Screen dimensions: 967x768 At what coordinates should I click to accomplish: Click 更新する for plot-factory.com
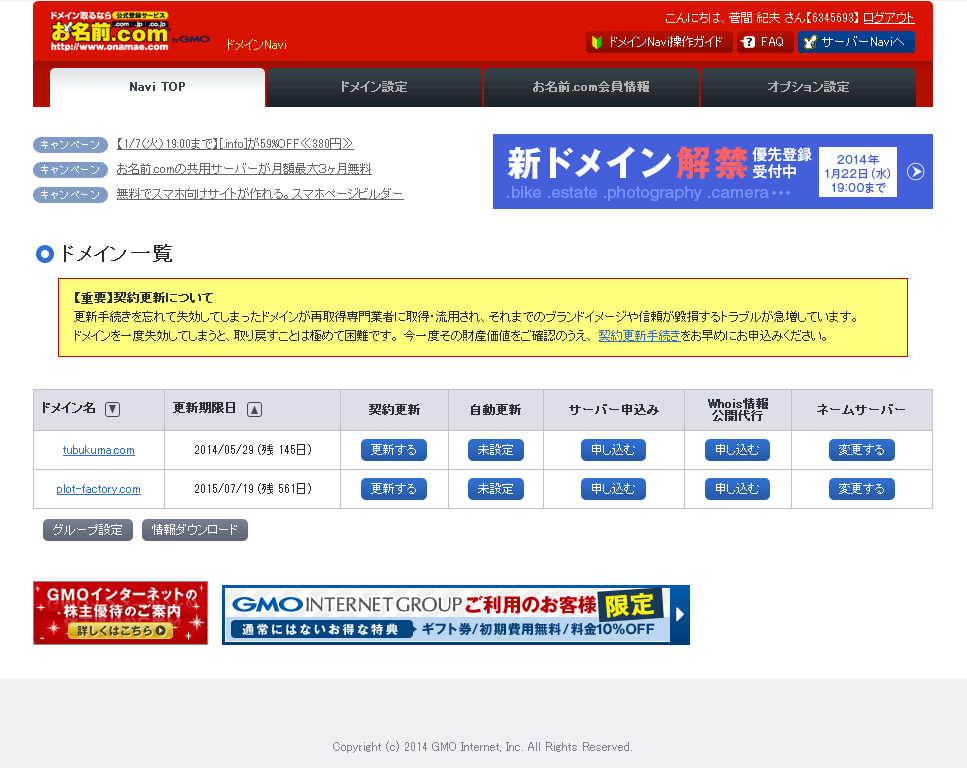pos(393,489)
